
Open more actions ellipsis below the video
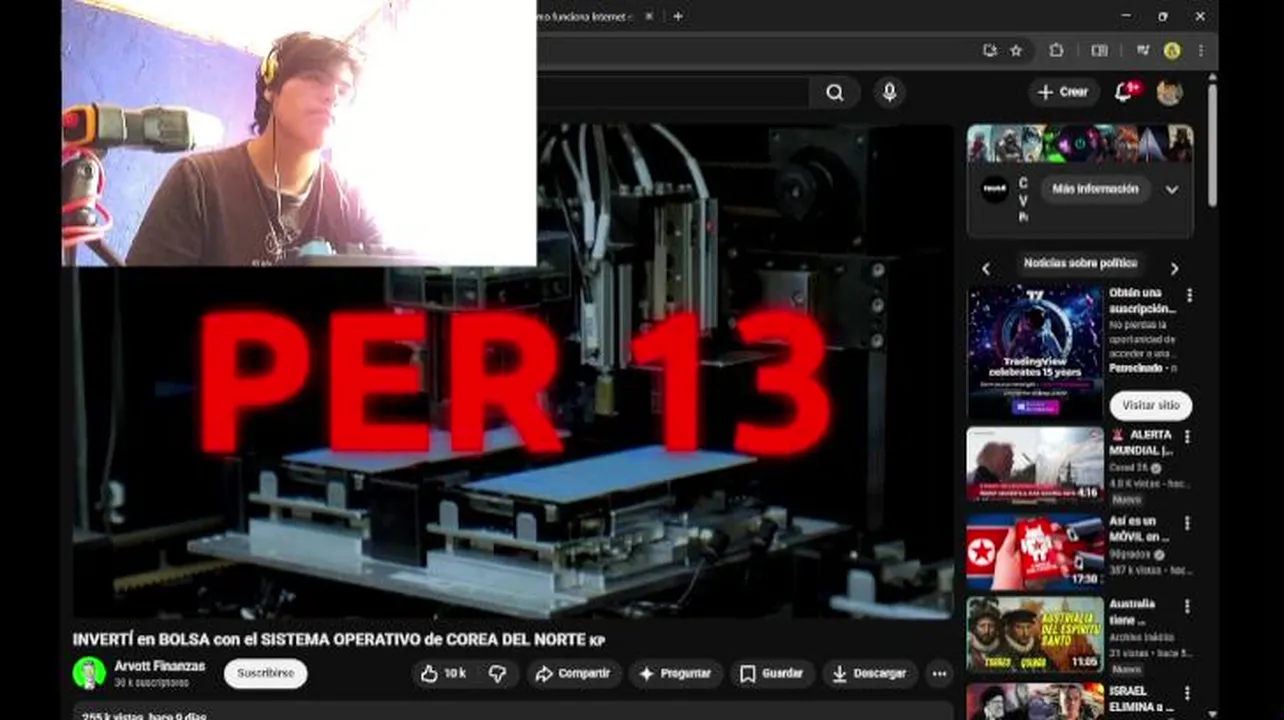tap(939, 674)
